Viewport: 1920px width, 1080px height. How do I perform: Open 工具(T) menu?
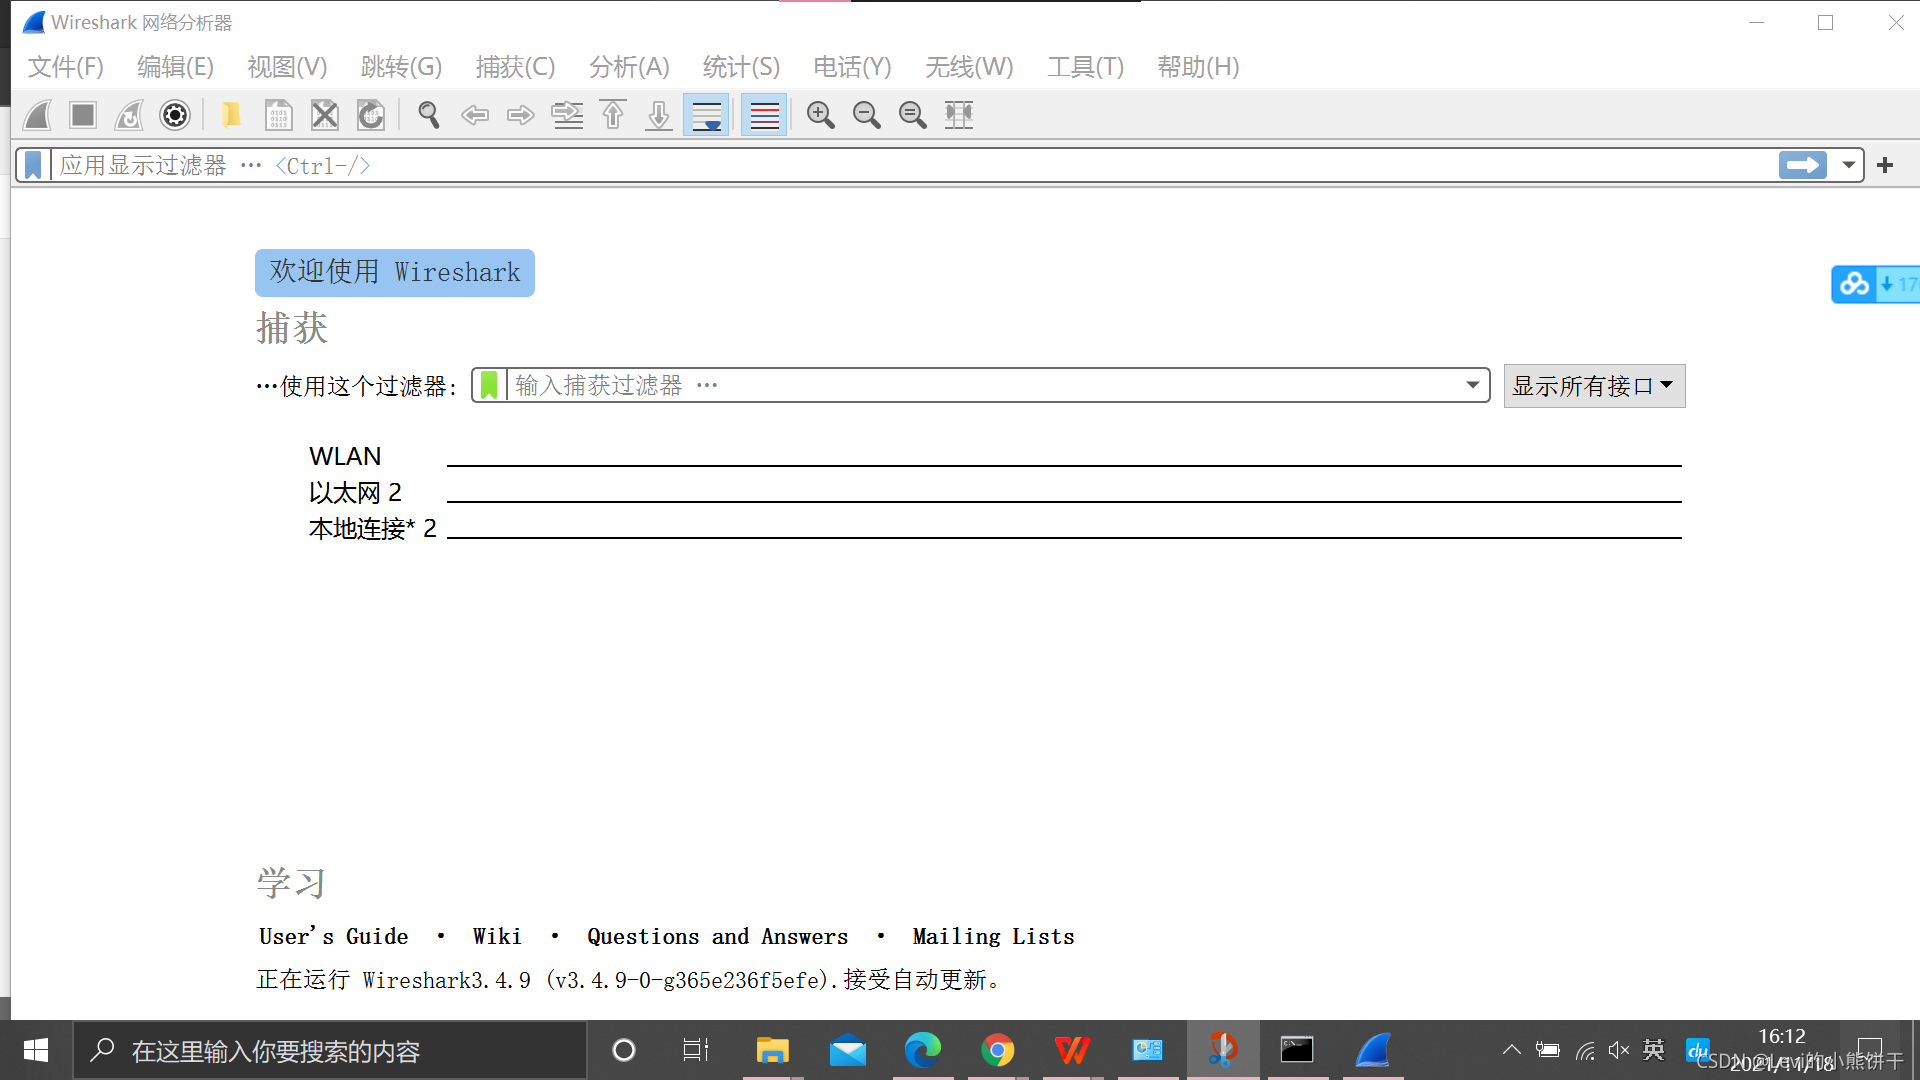1085,67
